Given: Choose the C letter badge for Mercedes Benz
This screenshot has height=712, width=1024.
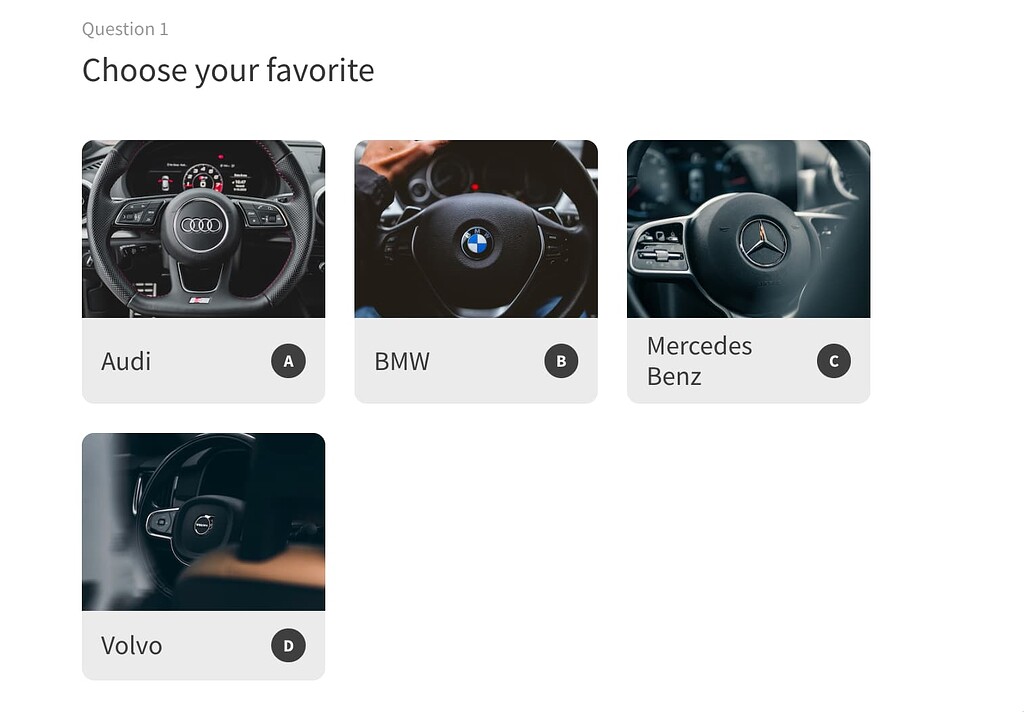Looking at the screenshot, I should (833, 361).
